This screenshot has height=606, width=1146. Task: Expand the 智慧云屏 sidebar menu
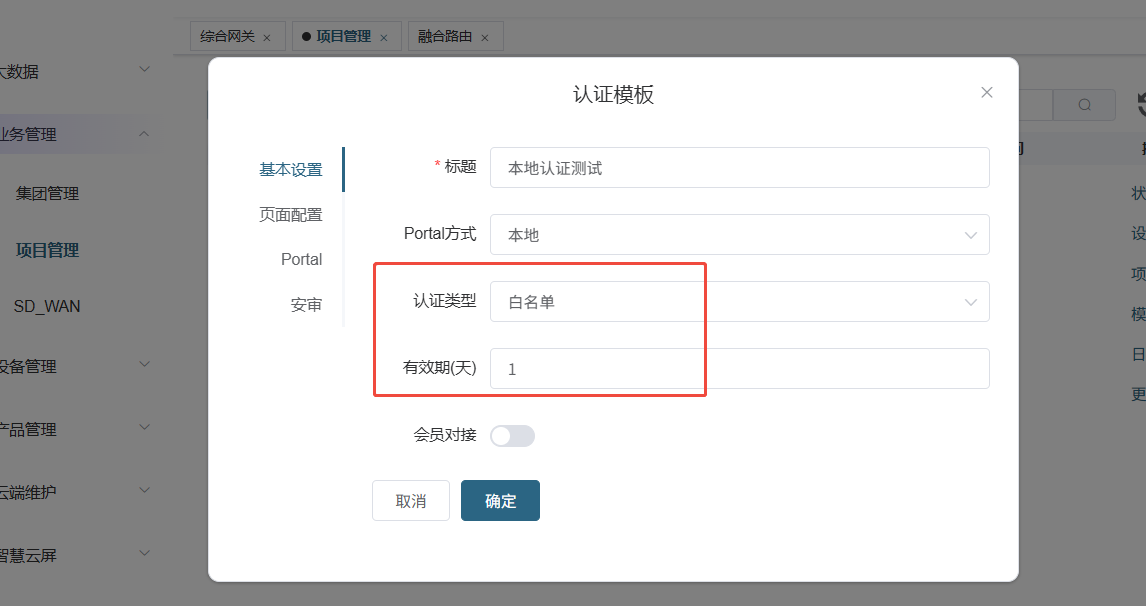pyautogui.click(x=144, y=554)
